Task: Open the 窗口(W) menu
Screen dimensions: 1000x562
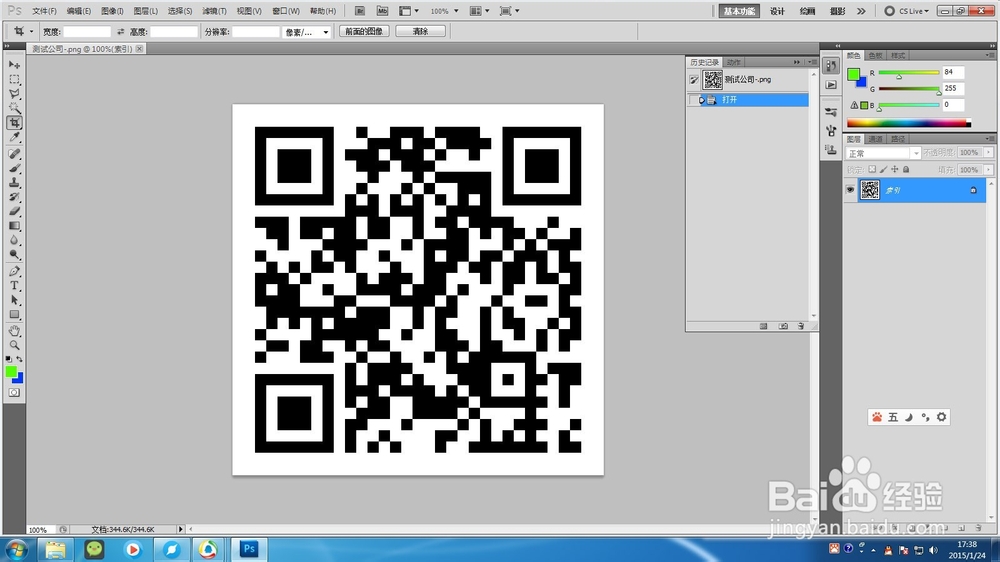Action: (286, 11)
